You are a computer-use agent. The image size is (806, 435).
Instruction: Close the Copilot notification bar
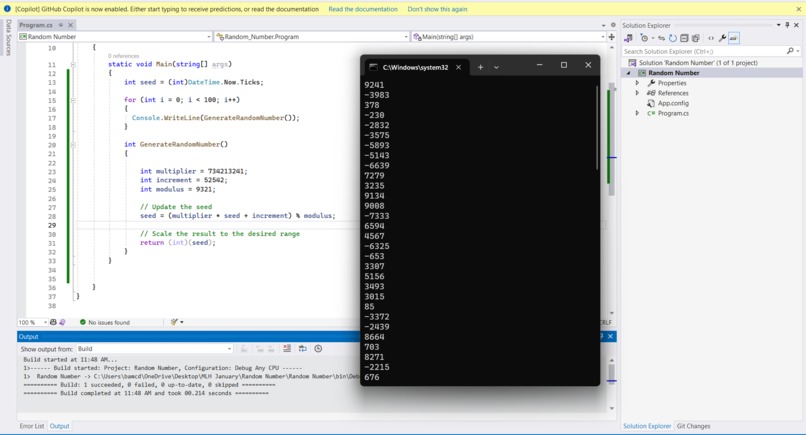tap(799, 9)
